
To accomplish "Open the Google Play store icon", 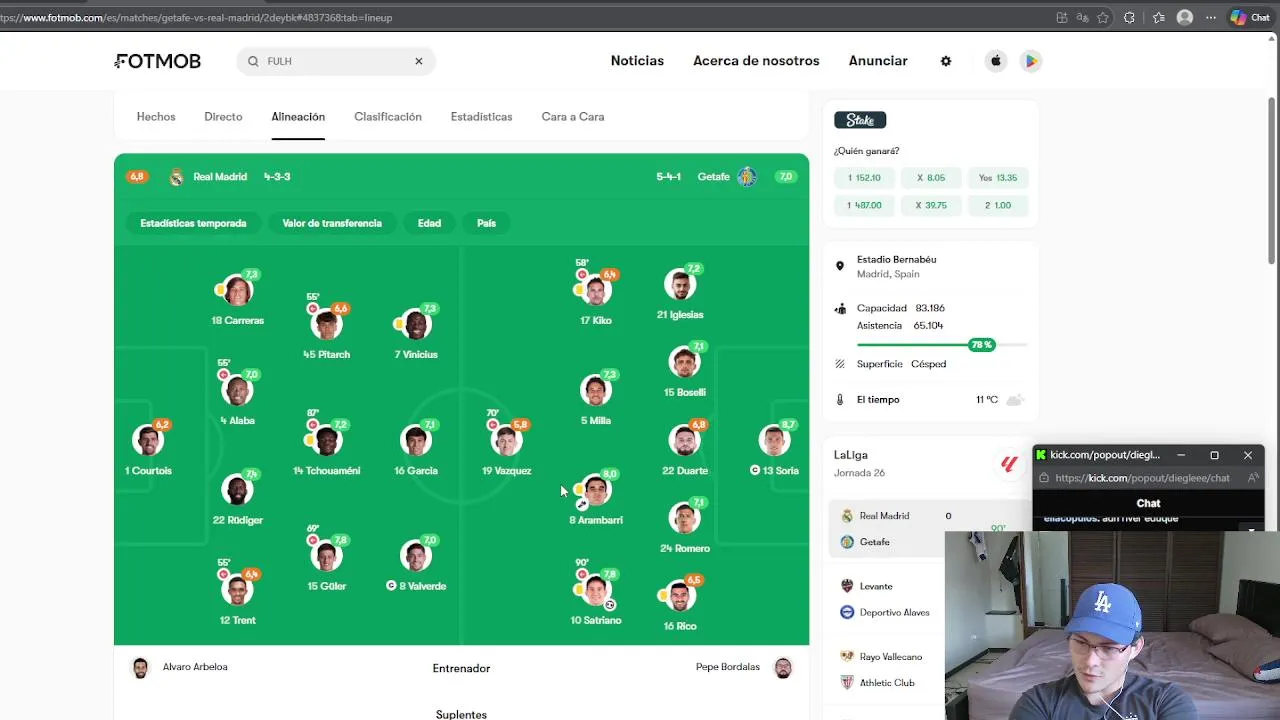I will click(x=1031, y=61).
